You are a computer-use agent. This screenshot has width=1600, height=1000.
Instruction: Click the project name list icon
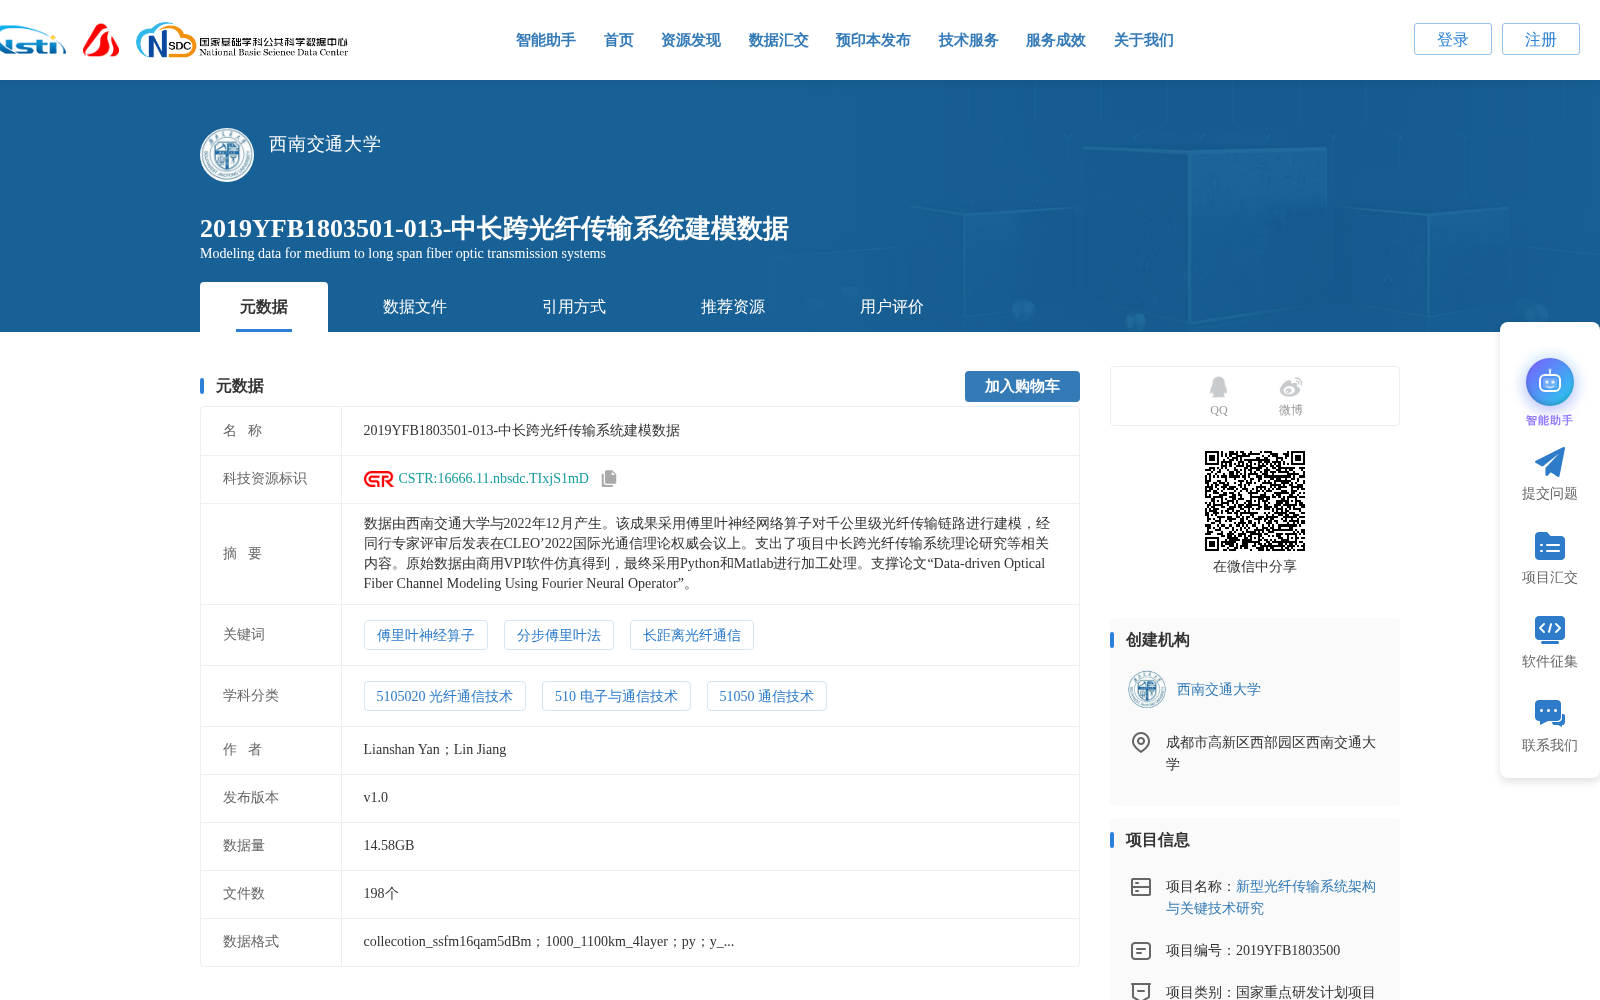1141,887
